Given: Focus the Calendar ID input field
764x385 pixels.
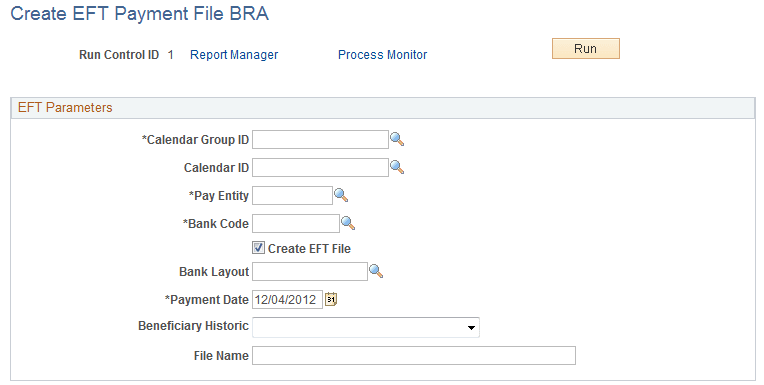Looking at the screenshot, I should [320, 167].
